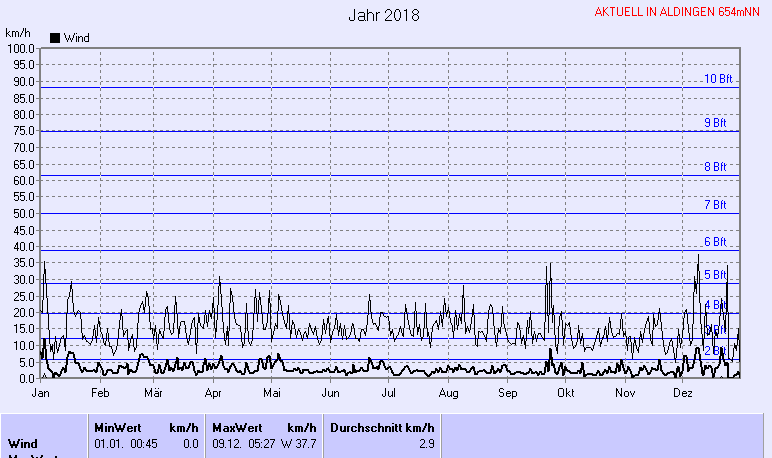Click the max value W 37.7 cell
The width and height of the screenshot is (772, 458).
296,443
